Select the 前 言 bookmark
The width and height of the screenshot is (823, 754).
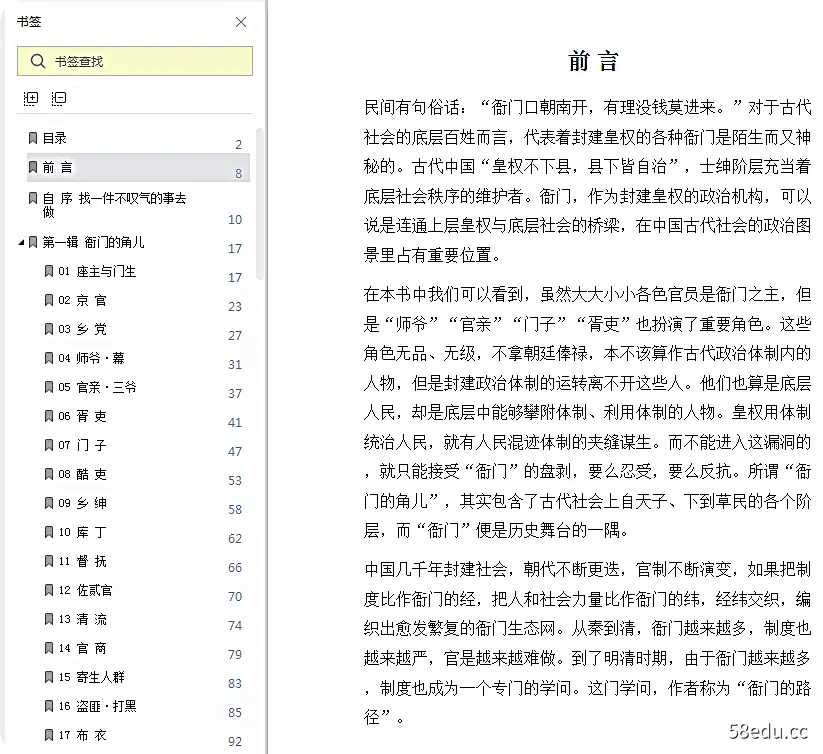(x=138, y=167)
